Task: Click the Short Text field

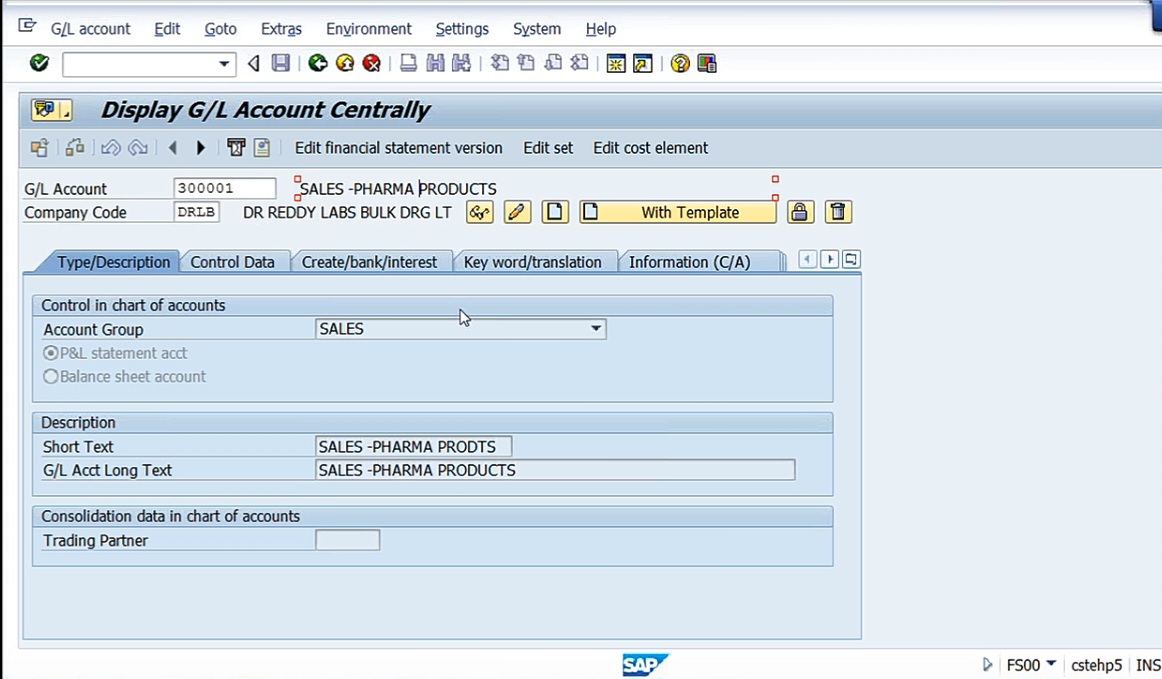Action: point(413,446)
